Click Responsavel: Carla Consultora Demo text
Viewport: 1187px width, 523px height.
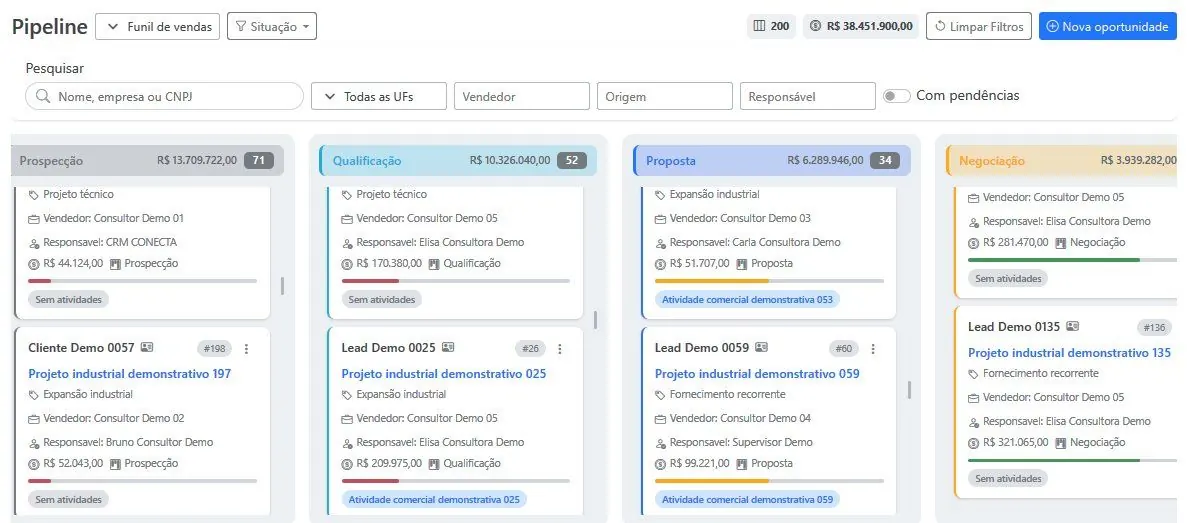click(x=756, y=243)
